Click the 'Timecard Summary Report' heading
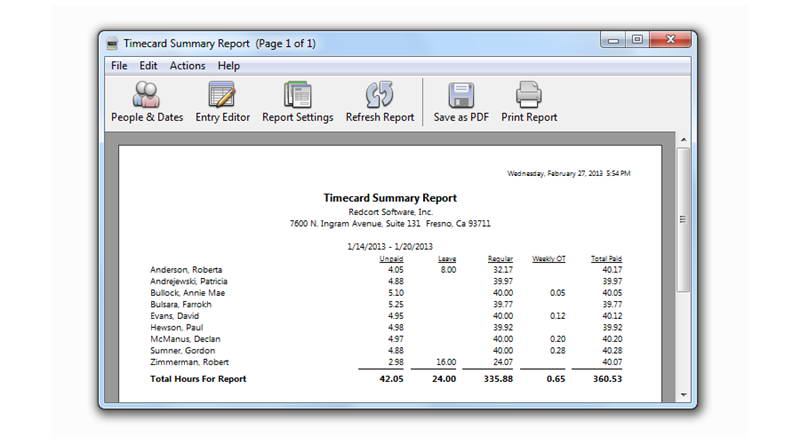This screenshot has width=800, height=444. point(390,198)
